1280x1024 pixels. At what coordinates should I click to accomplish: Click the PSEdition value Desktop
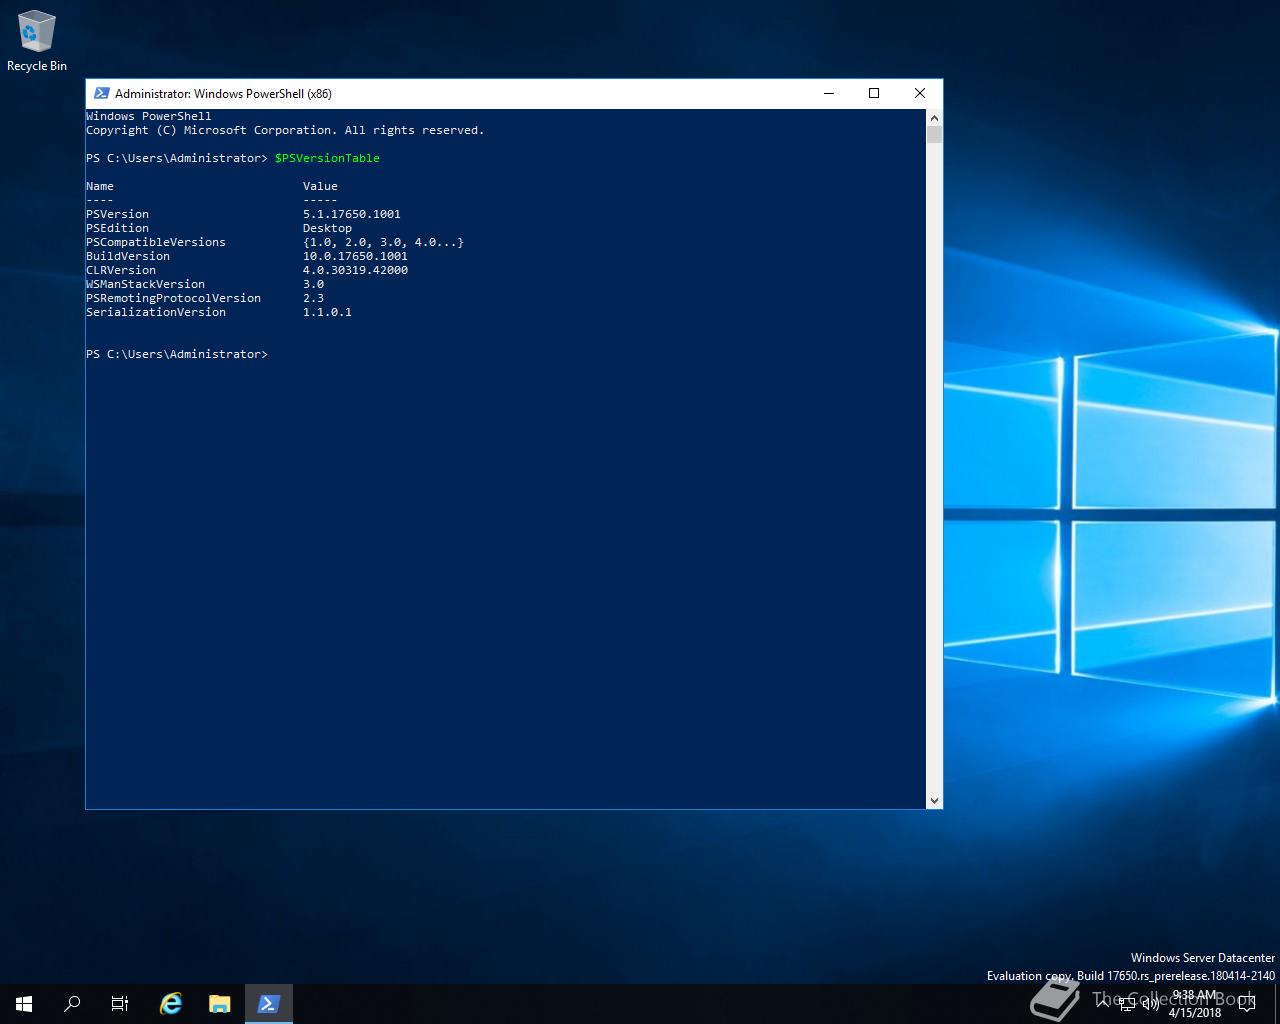[327, 228]
